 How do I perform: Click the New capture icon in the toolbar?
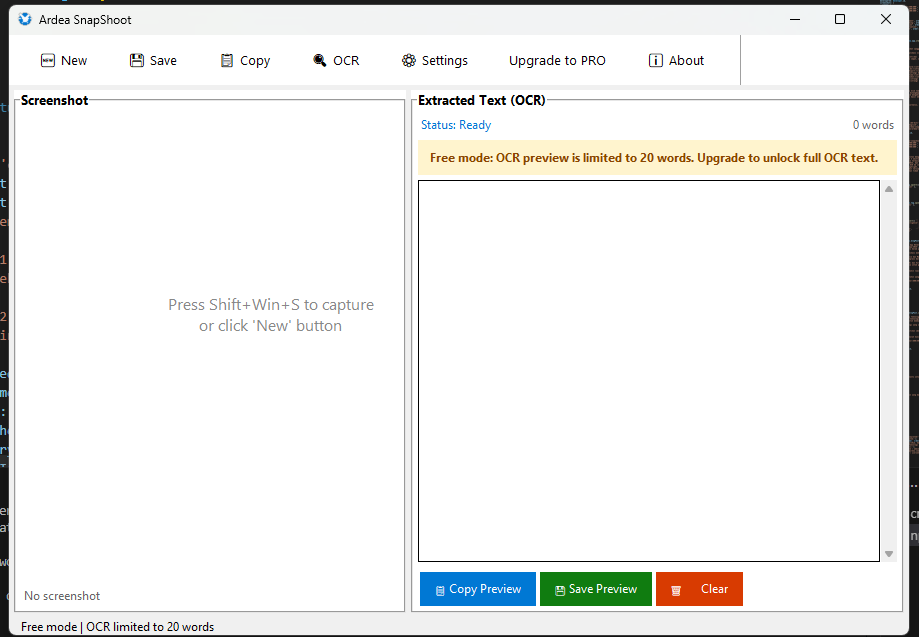[x=48, y=61]
